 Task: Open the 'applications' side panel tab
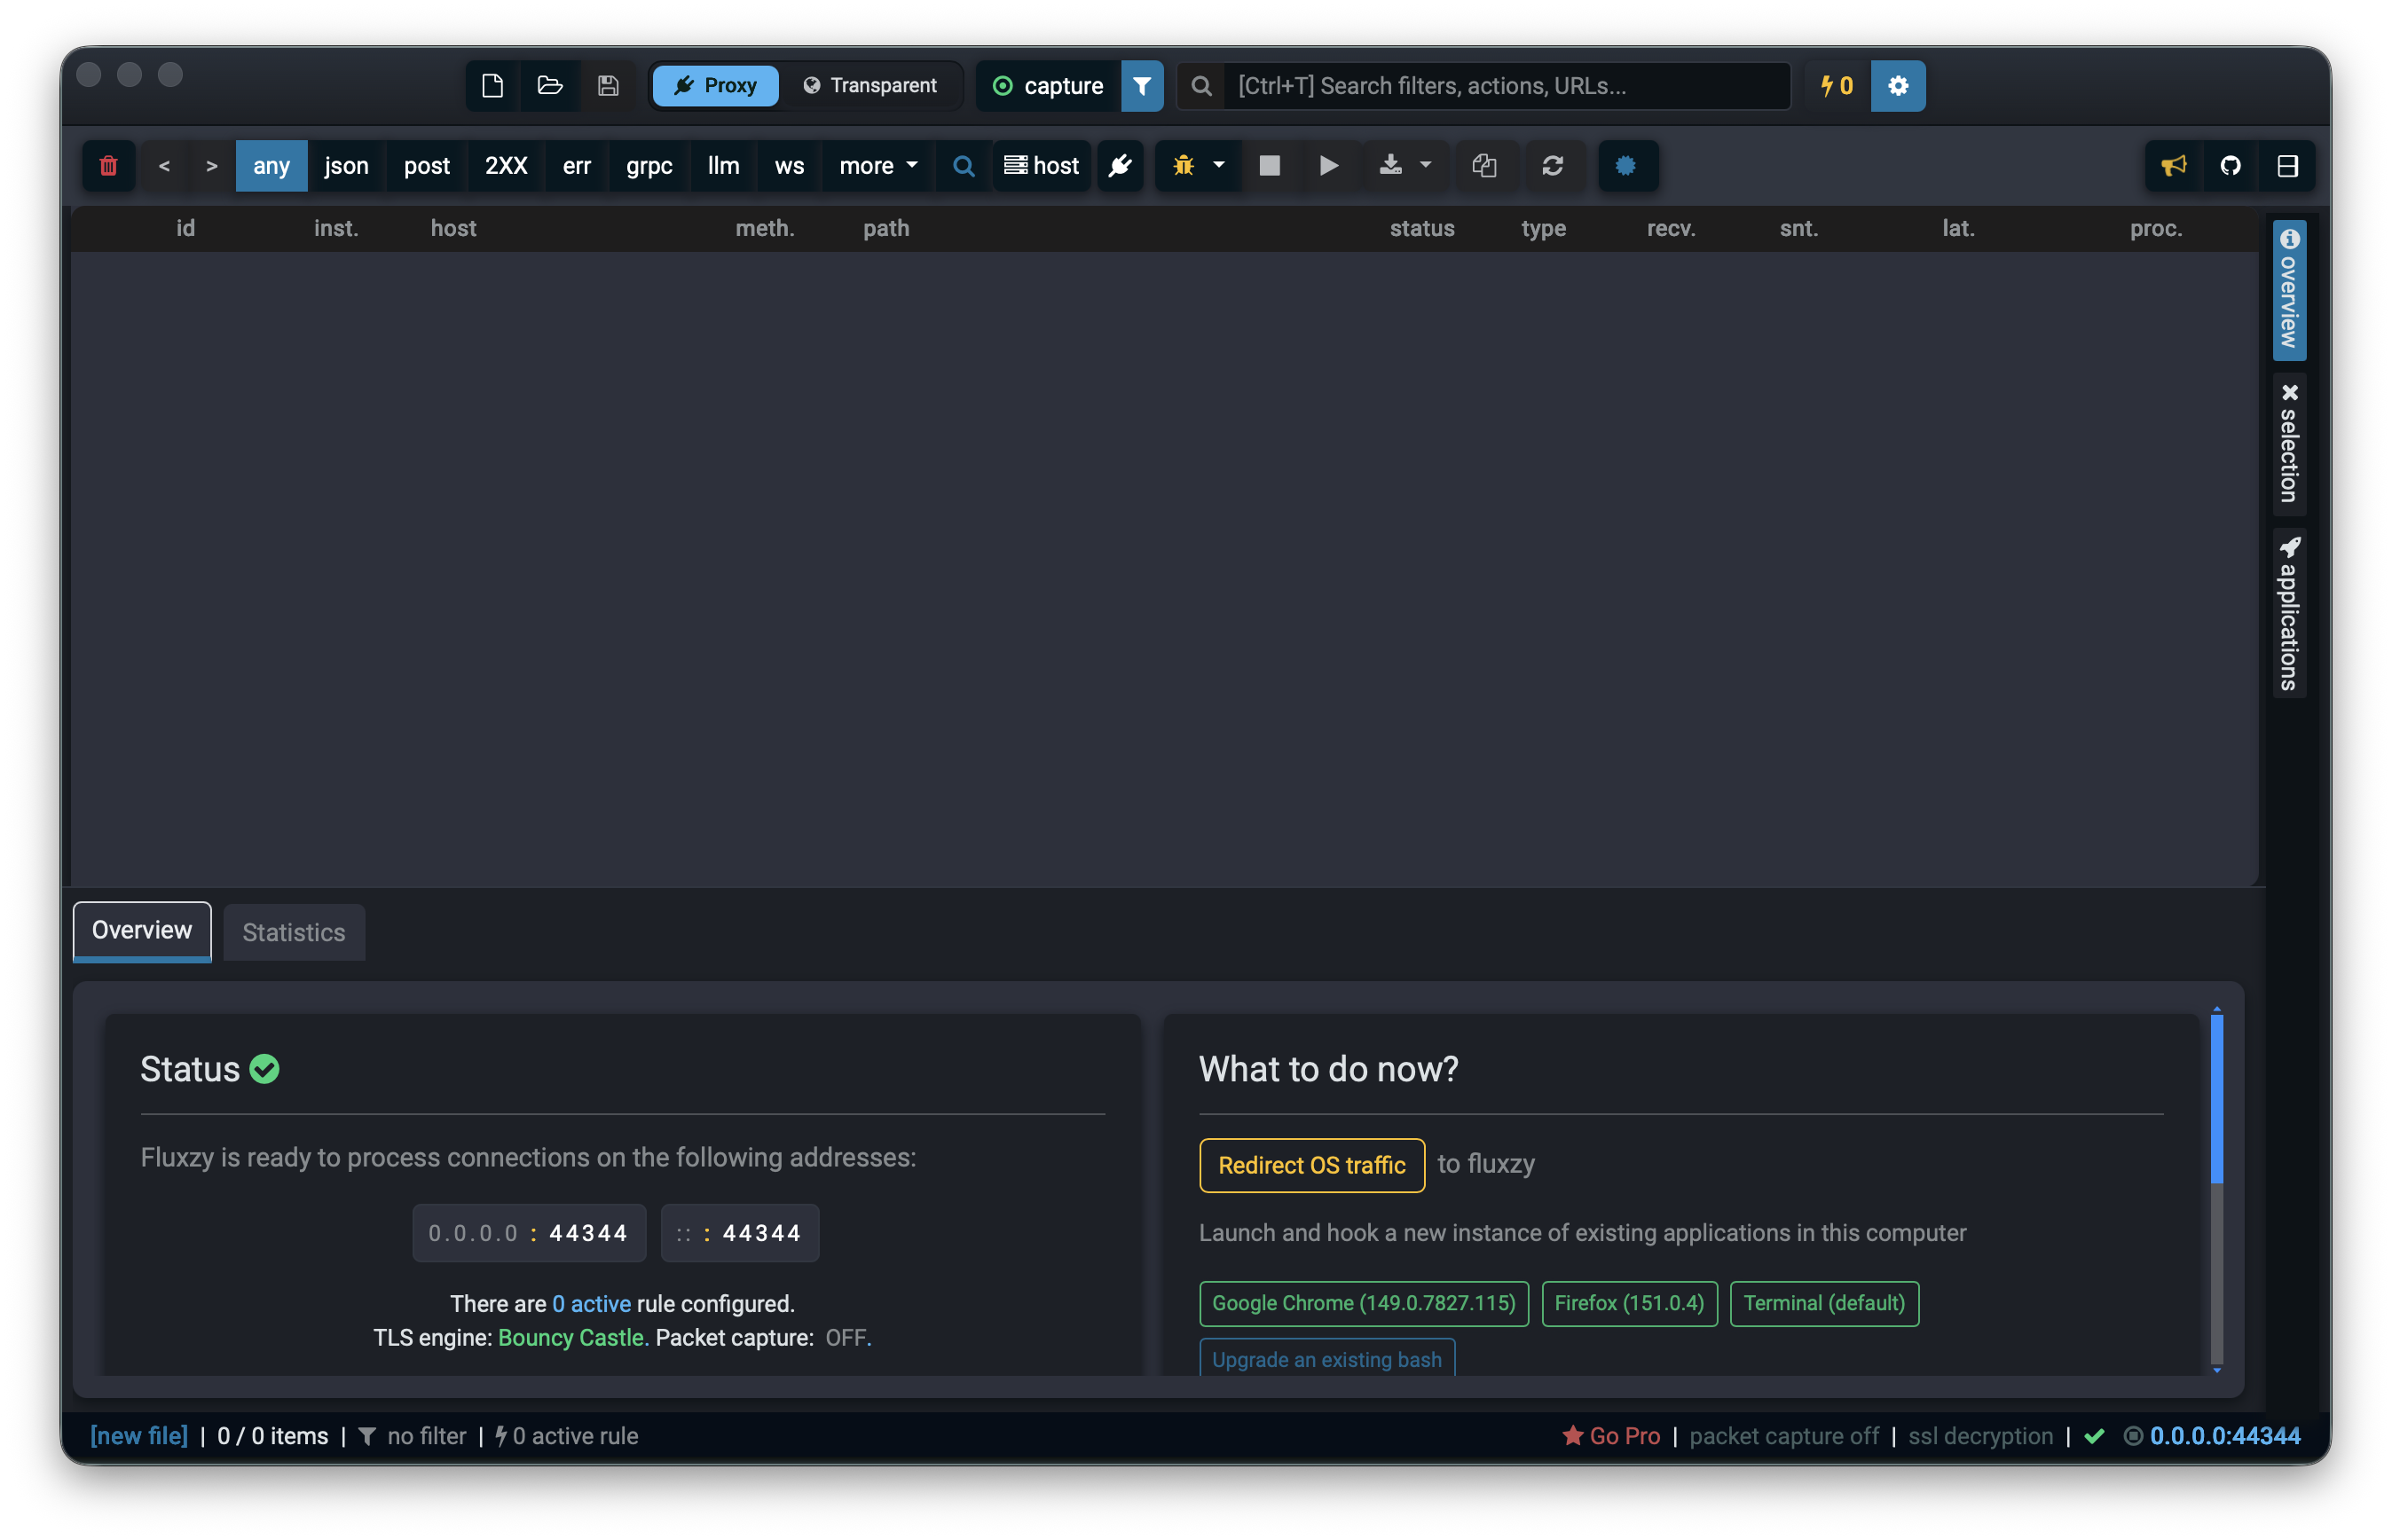(2290, 614)
